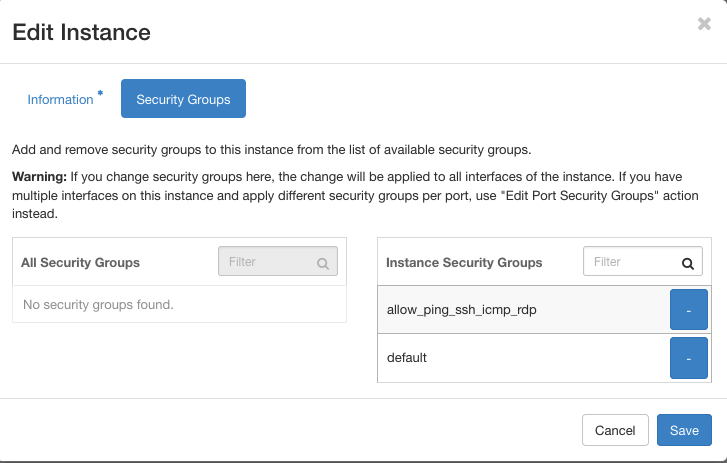Click the 'Instance Security Groups' heading
This screenshot has width=727, height=463.
(x=464, y=262)
